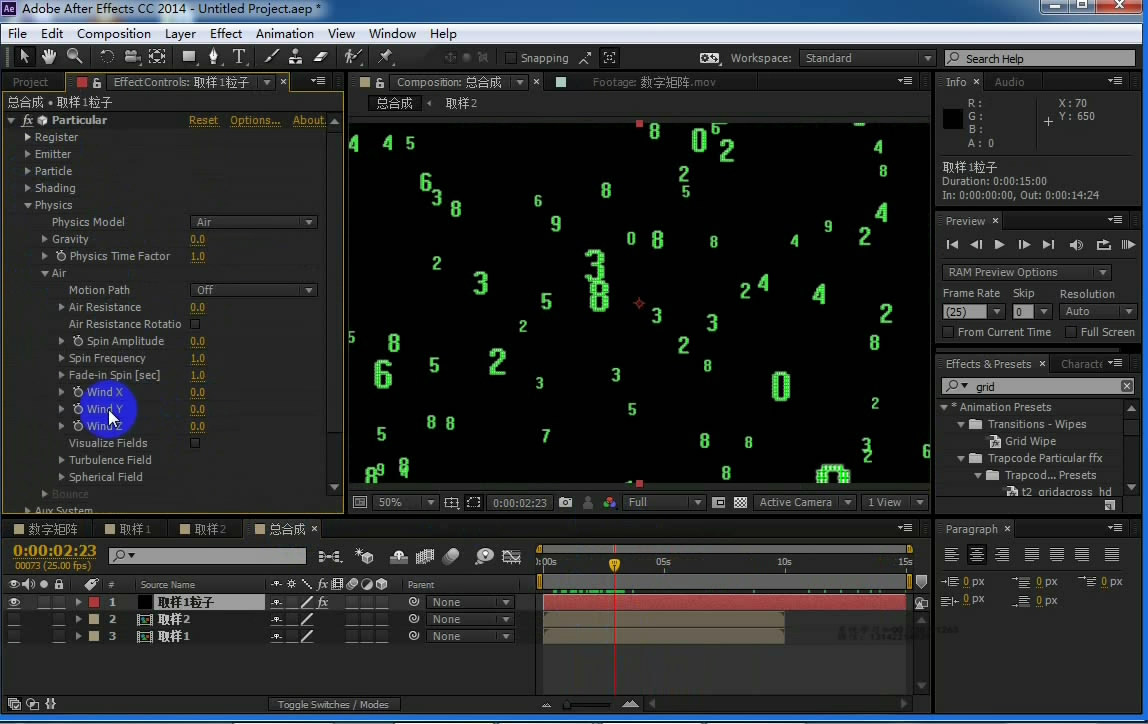Open the Animation menu
Viewport: 1148px width, 724px height.
[284, 34]
